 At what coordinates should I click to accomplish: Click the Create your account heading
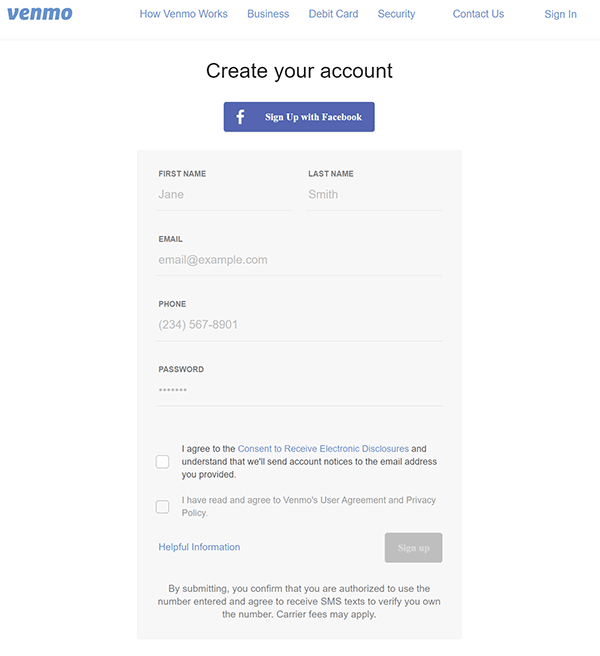coord(299,71)
